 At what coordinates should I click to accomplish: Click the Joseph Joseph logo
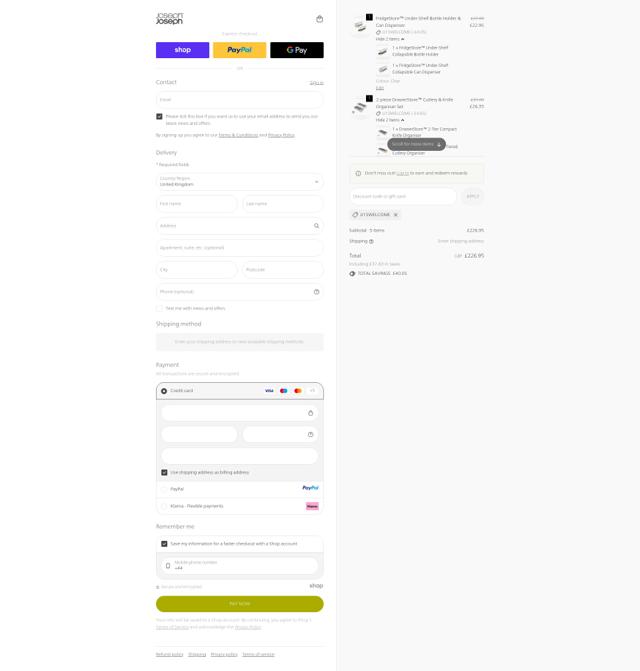click(x=169, y=18)
